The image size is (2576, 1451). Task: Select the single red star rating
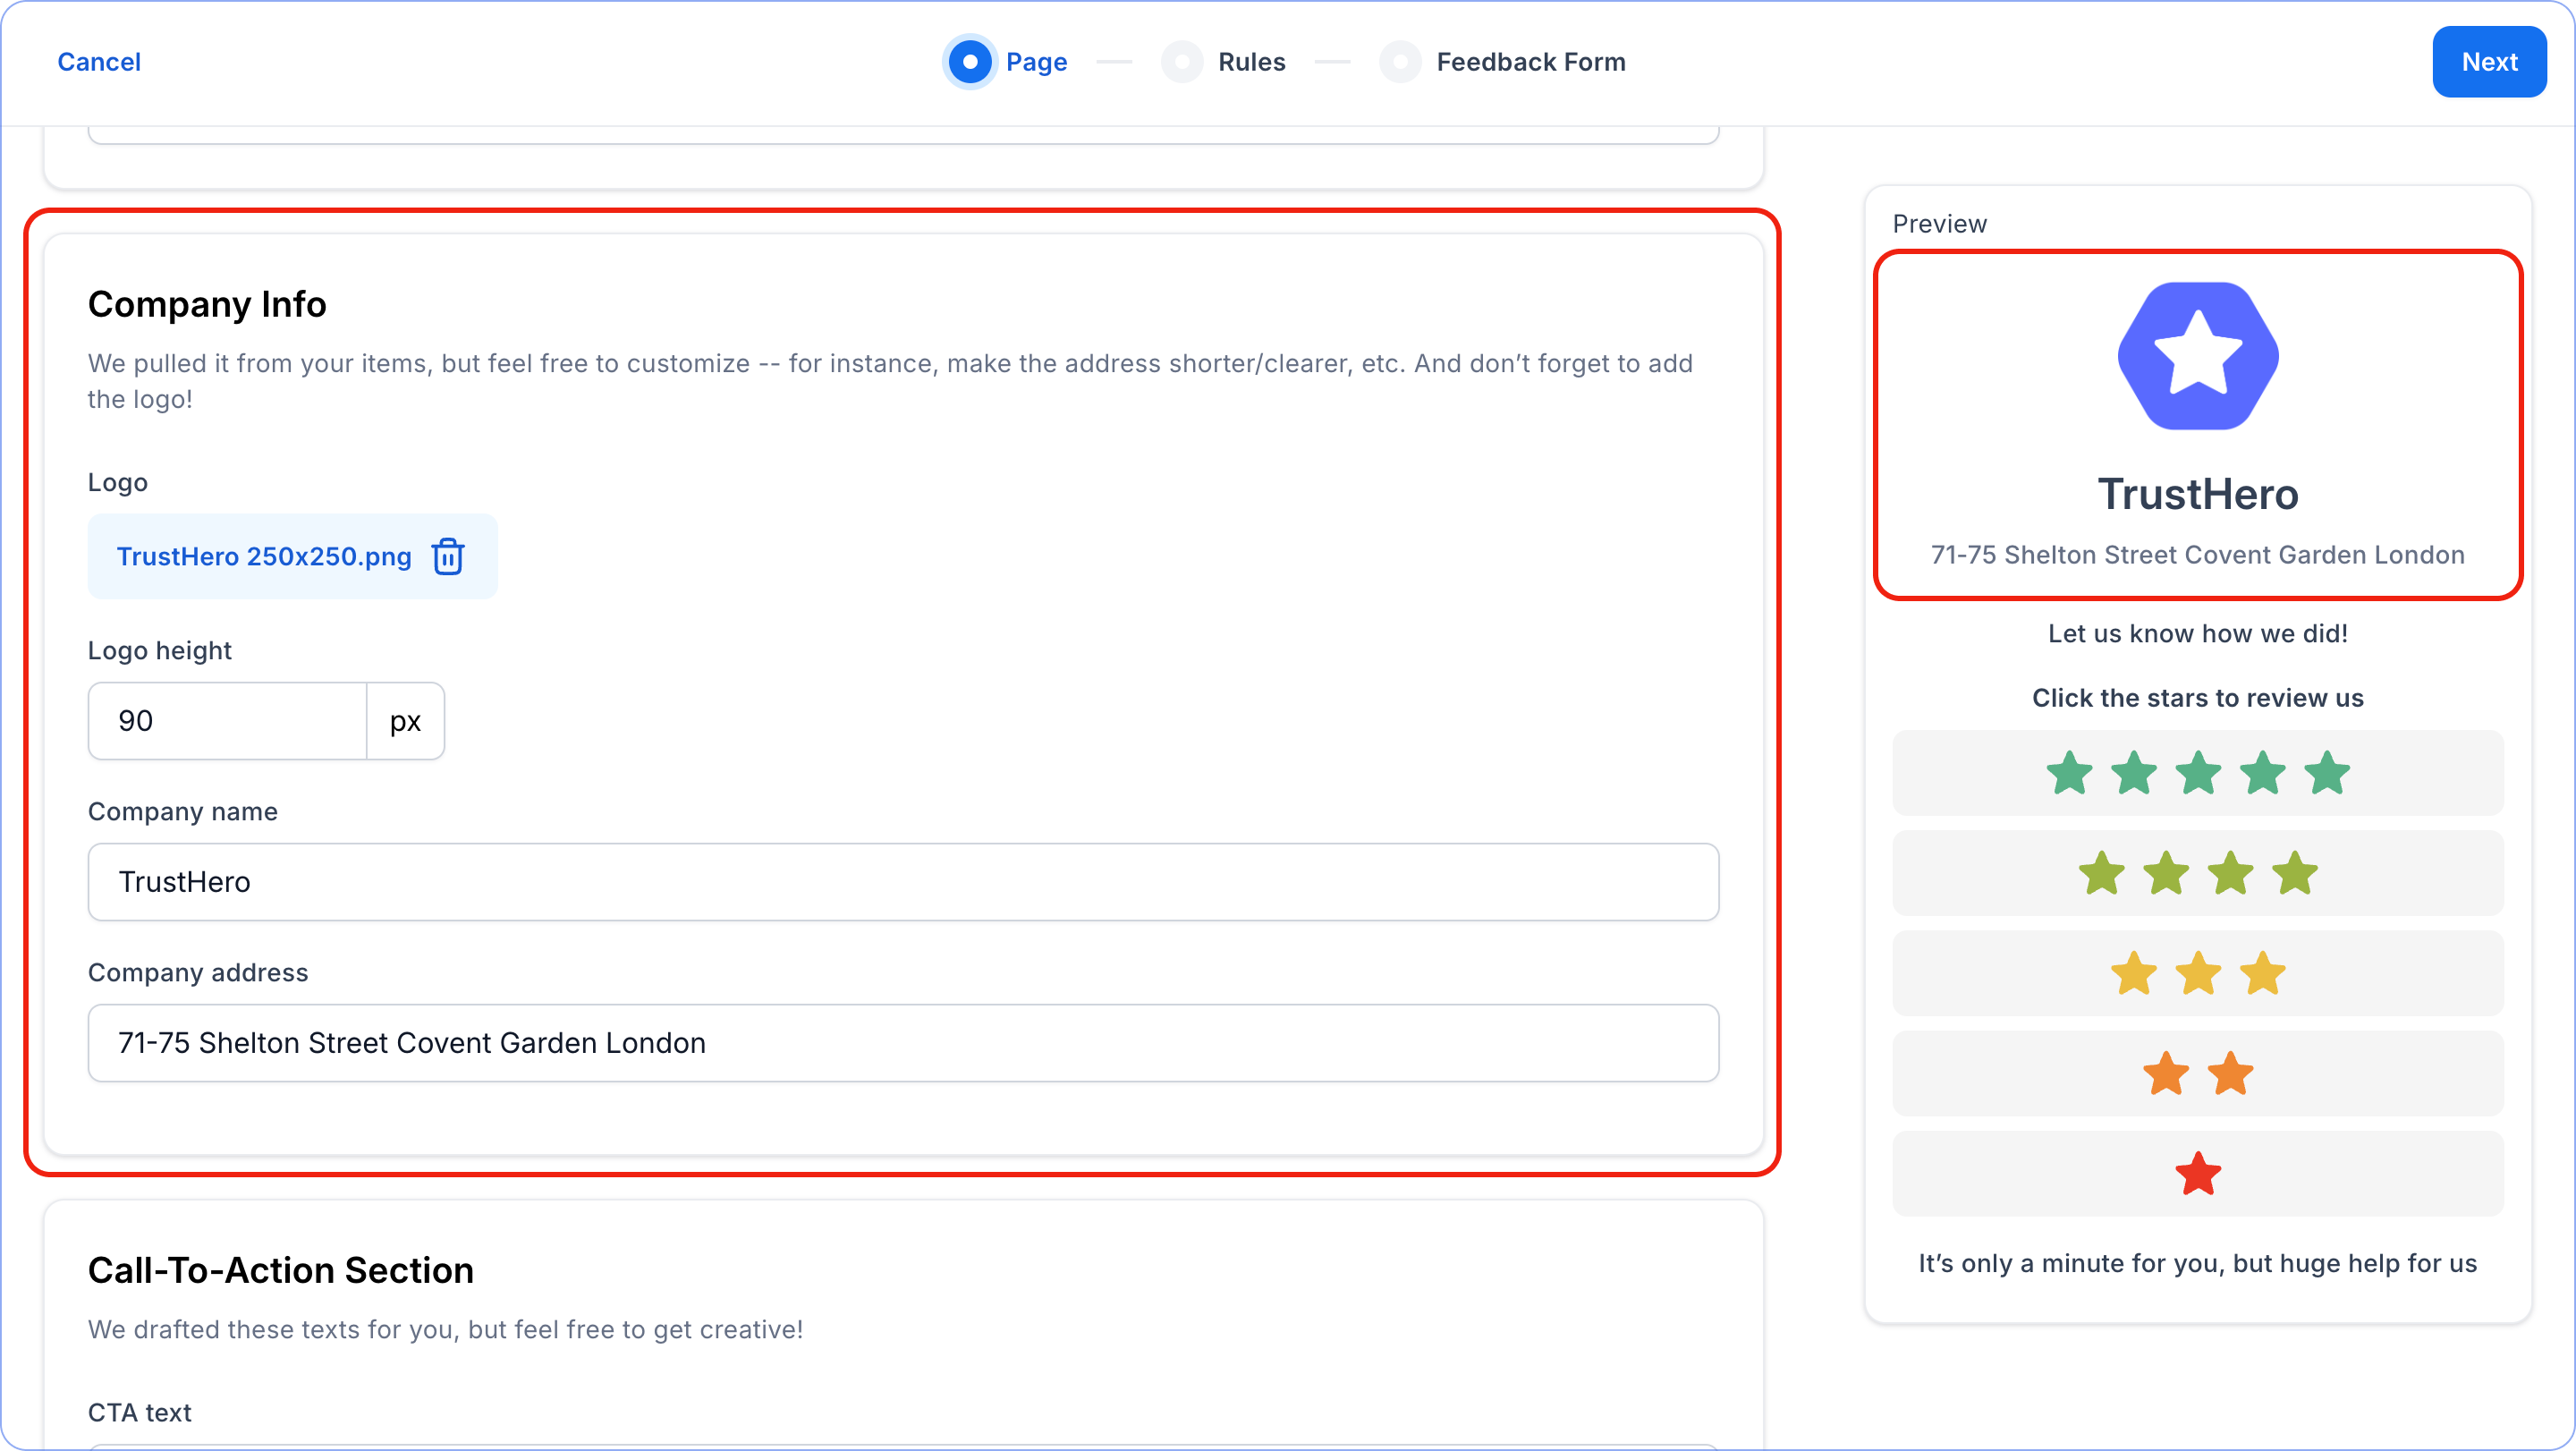pos(2197,1174)
